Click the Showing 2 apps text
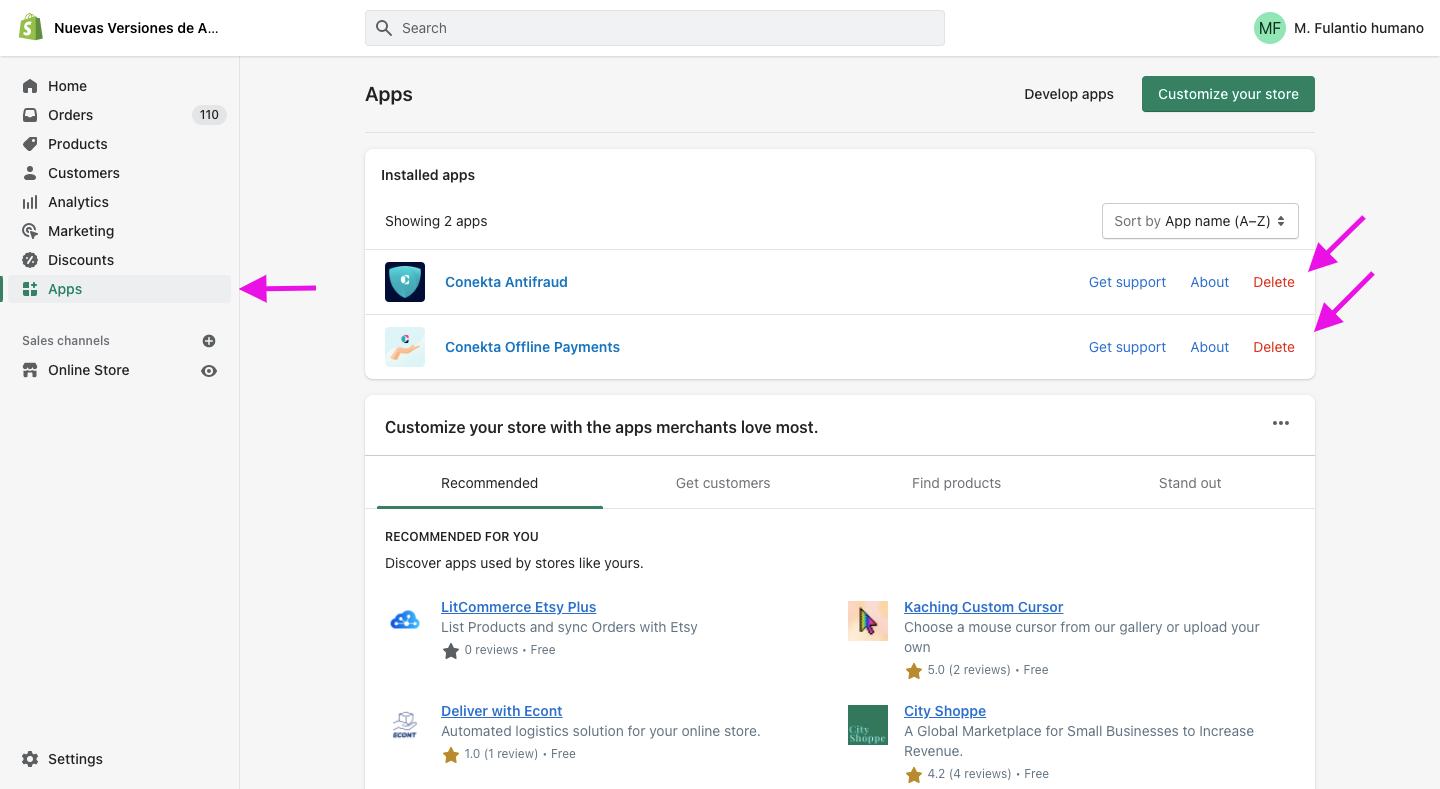The image size is (1440, 789). point(436,221)
